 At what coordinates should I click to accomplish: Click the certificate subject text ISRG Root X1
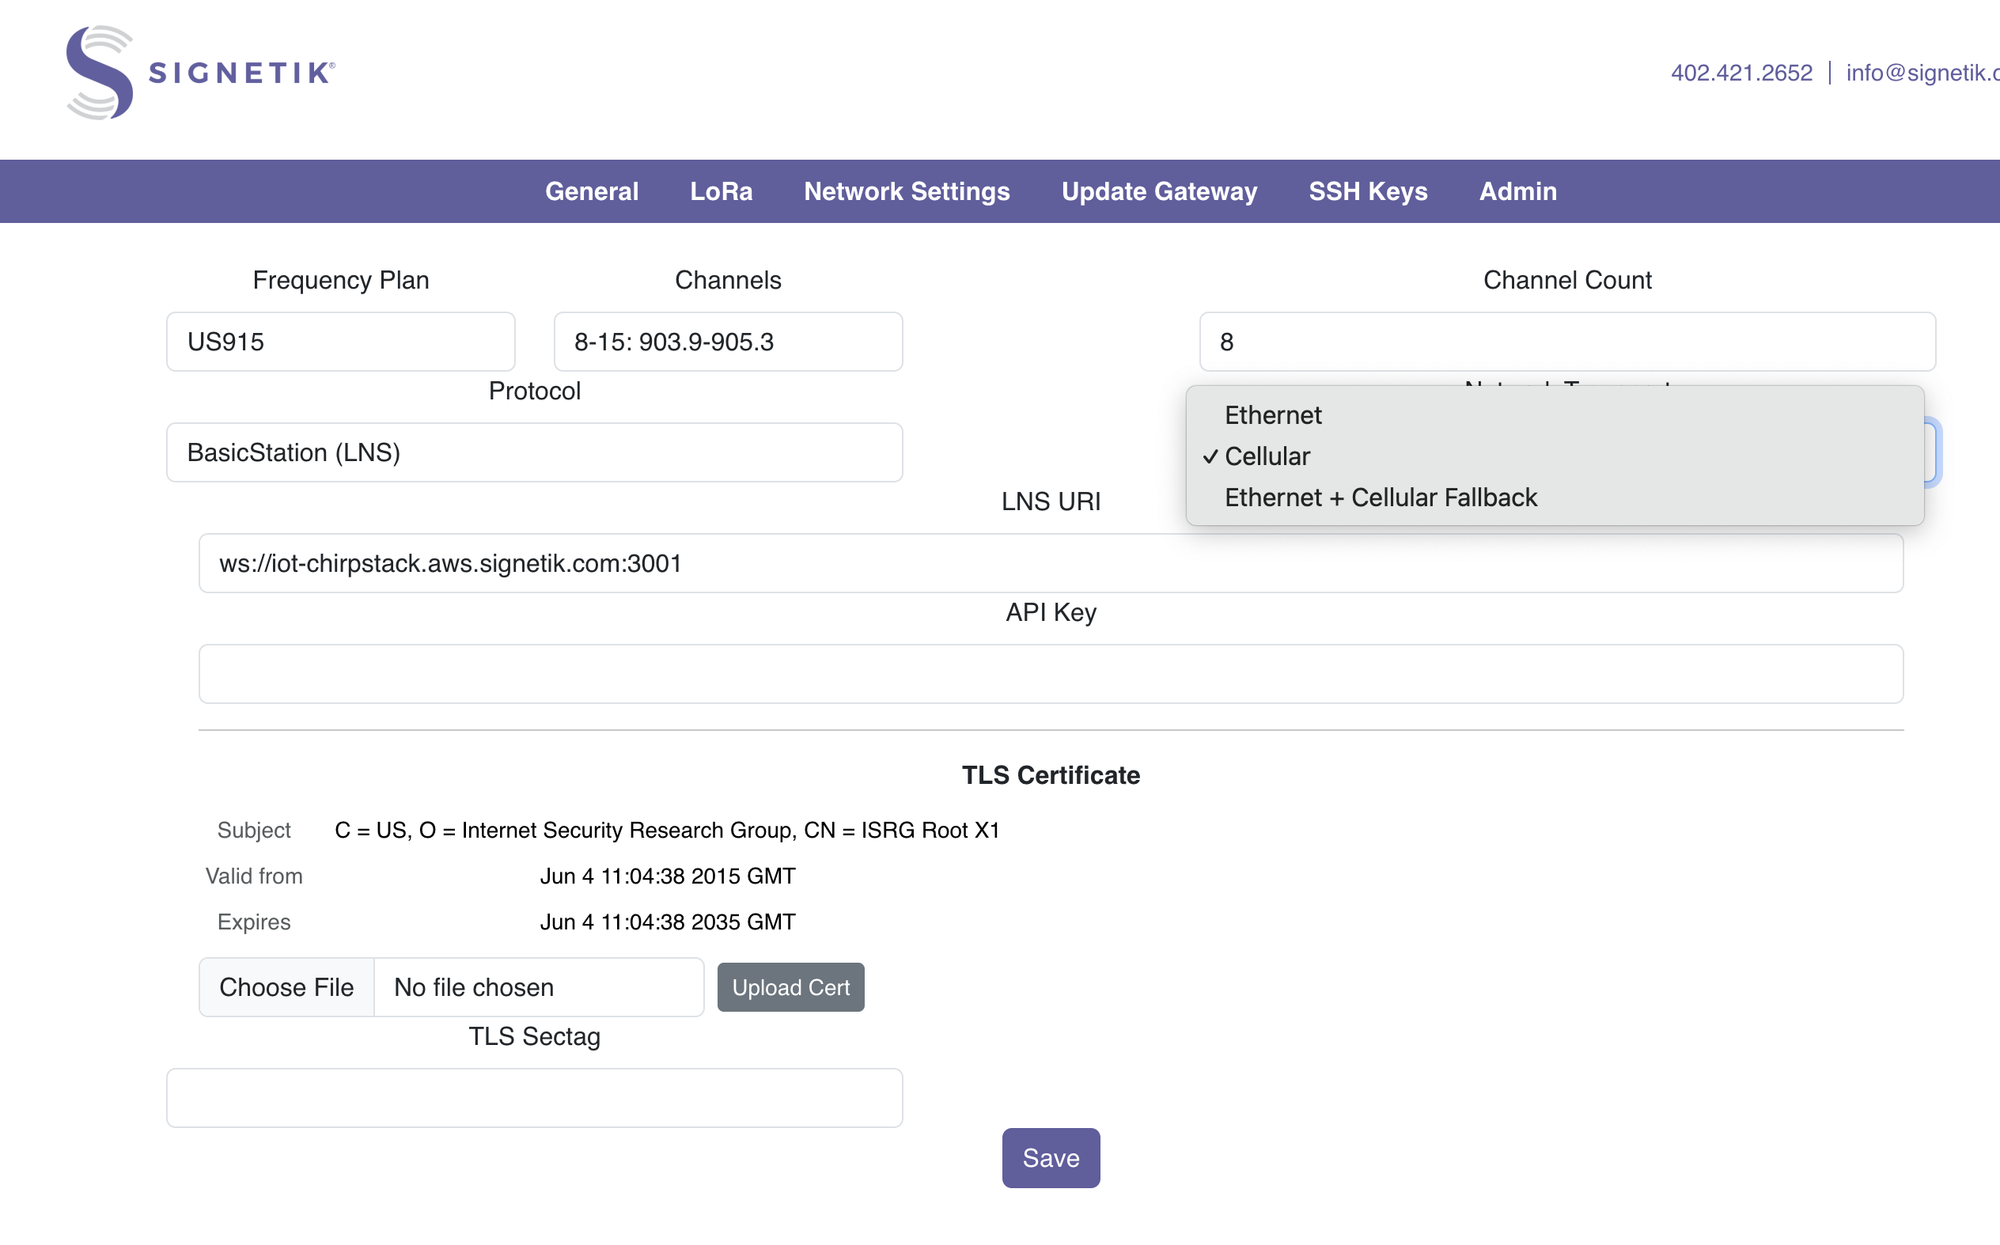pyautogui.click(x=667, y=830)
